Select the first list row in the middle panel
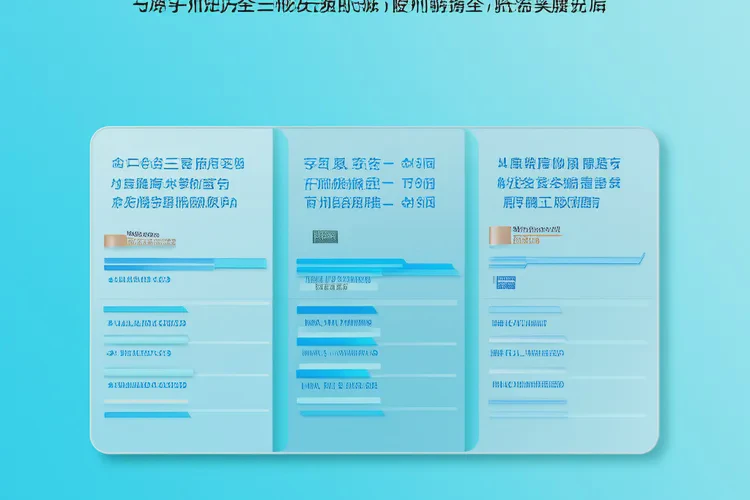 (337, 323)
